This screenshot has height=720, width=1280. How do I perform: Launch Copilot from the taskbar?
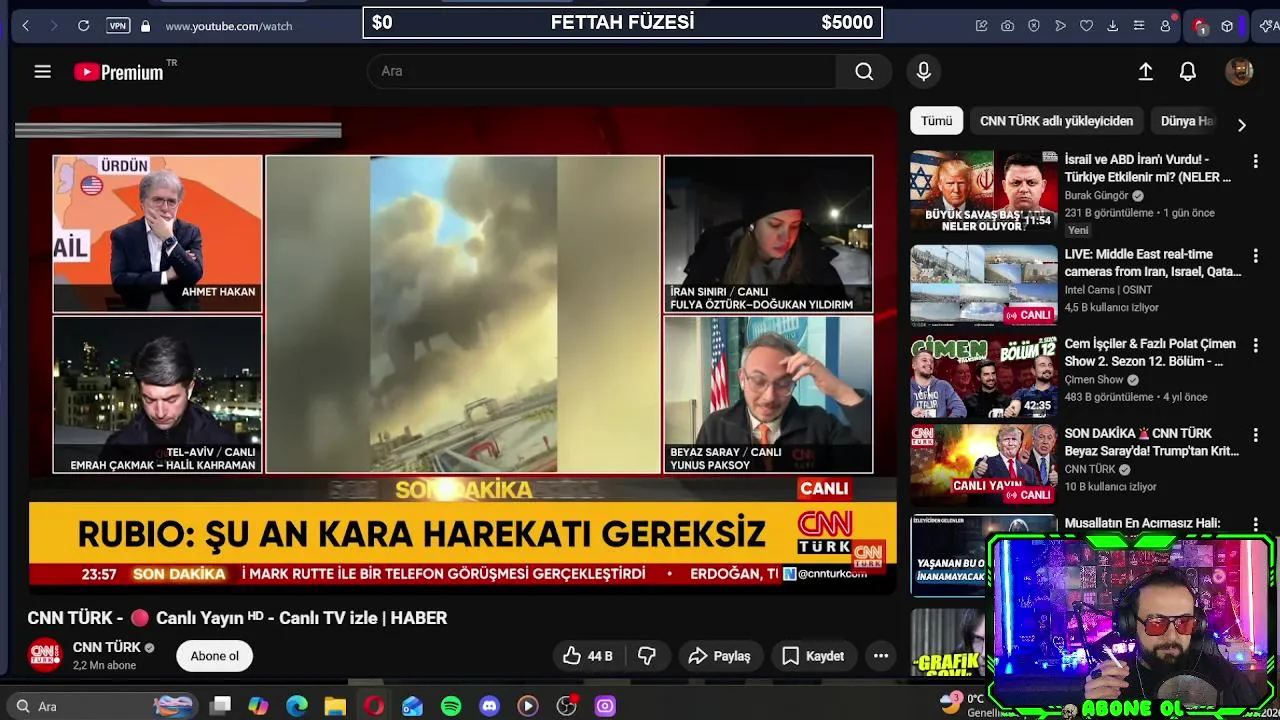258,706
